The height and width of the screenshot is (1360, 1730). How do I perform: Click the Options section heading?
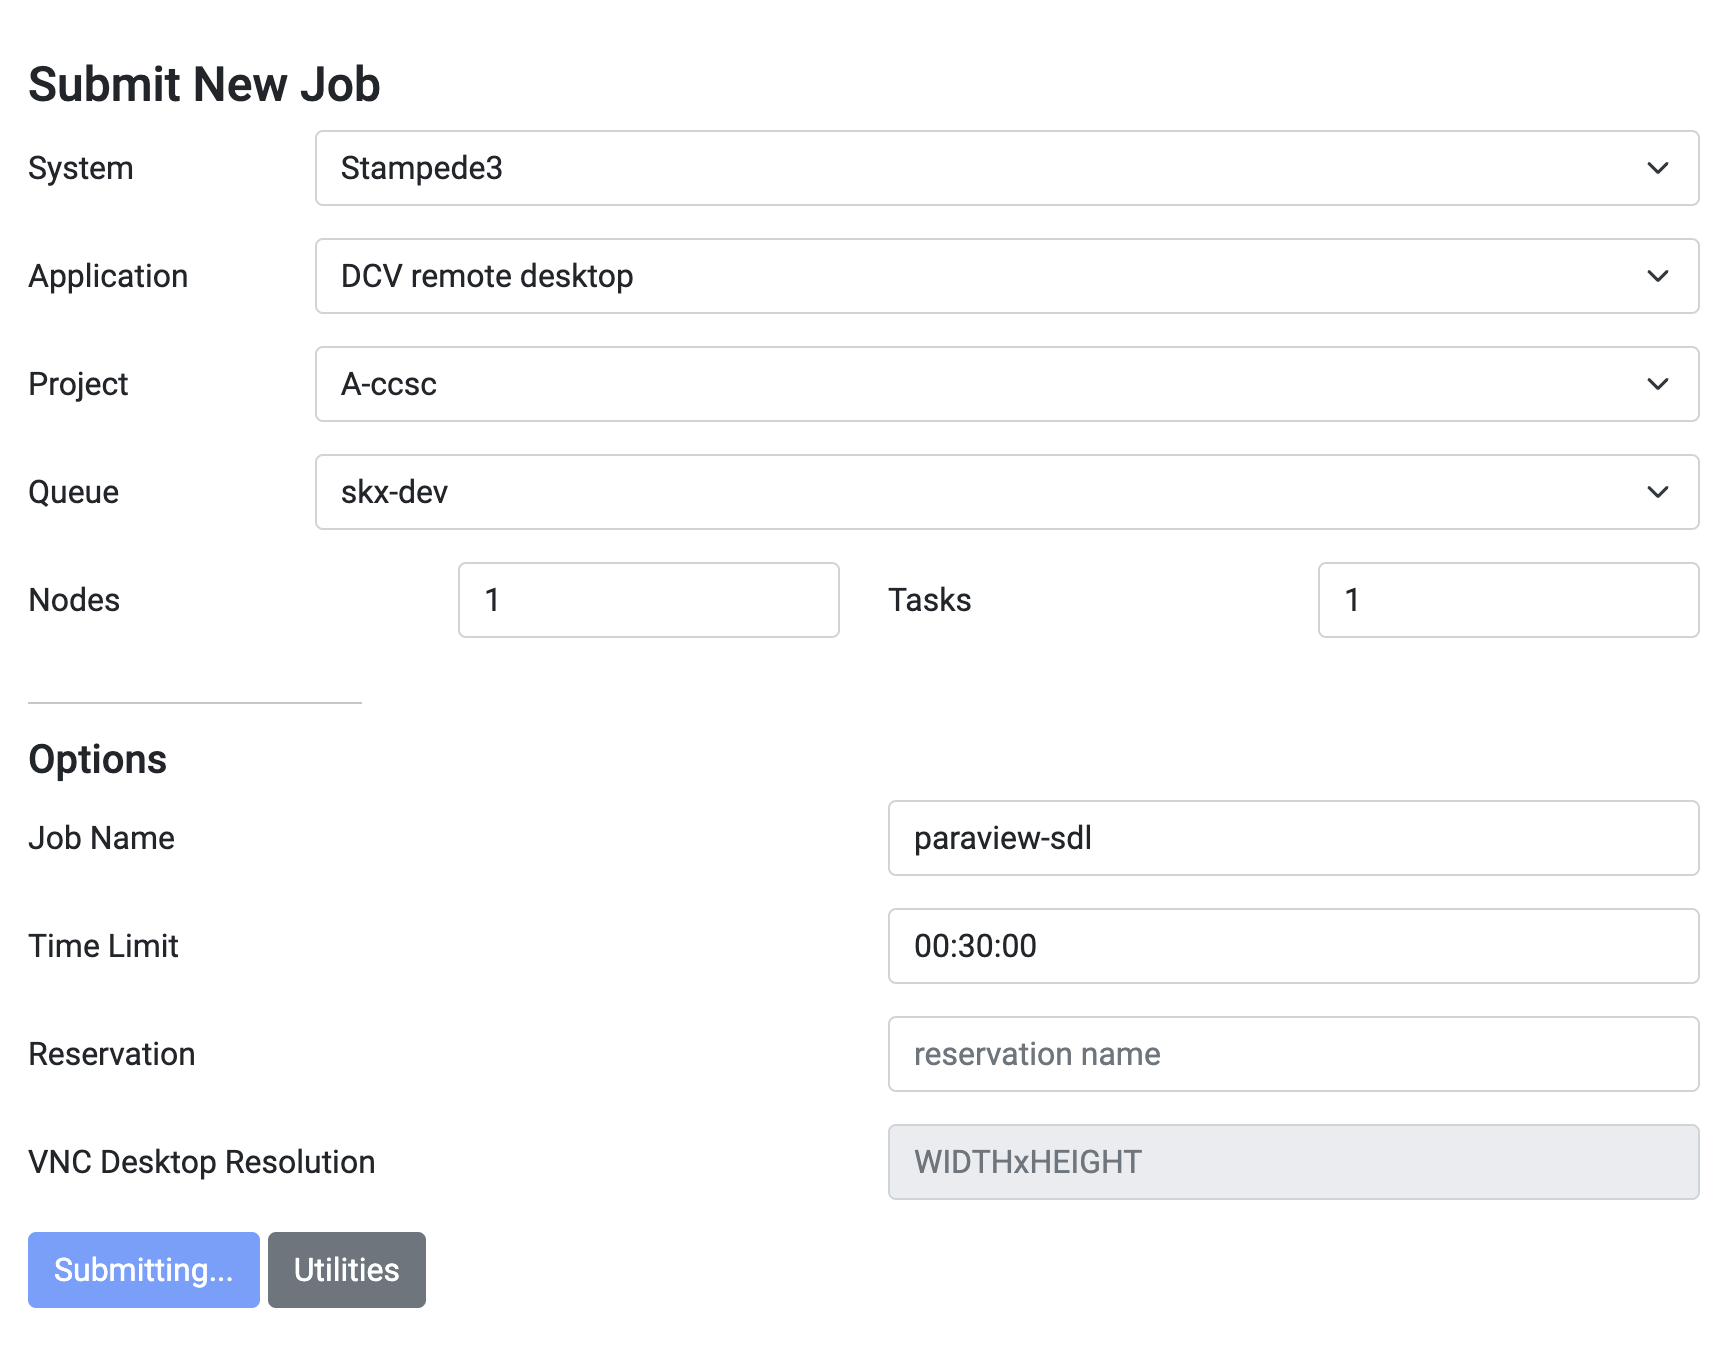(98, 760)
